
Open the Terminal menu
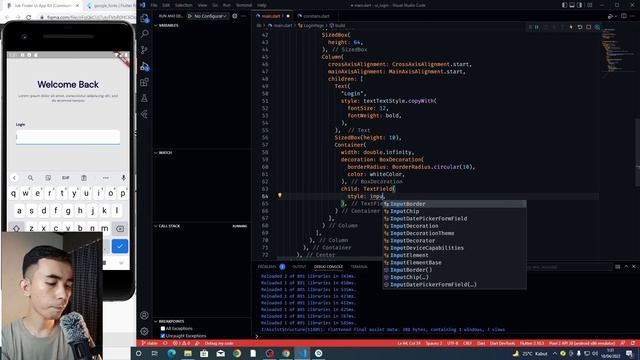pos(244,5)
